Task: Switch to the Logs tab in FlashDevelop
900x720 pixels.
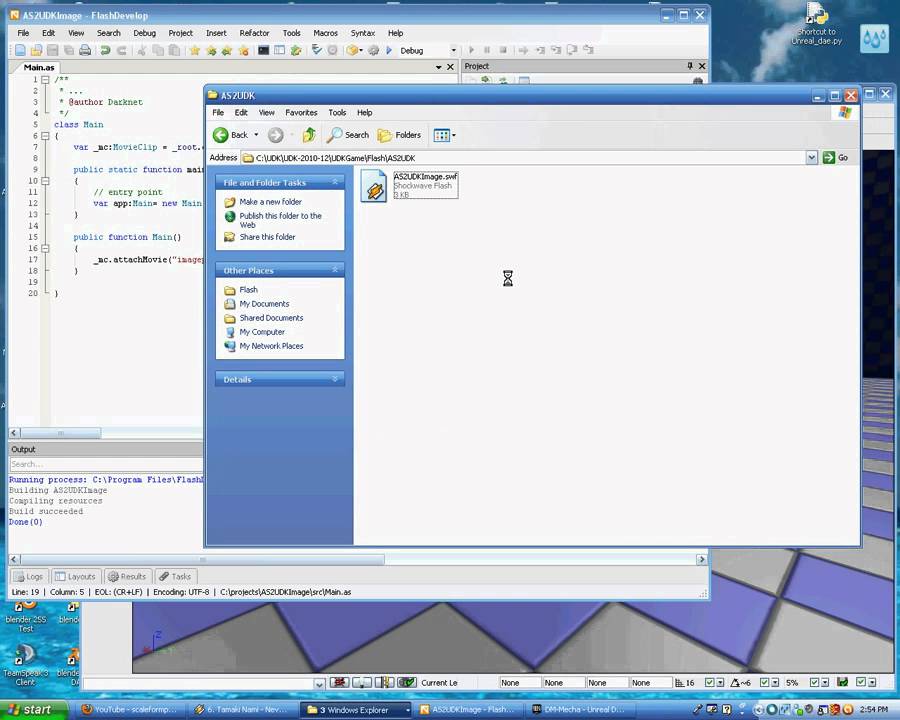Action: pyautogui.click(x=28, y=576)
